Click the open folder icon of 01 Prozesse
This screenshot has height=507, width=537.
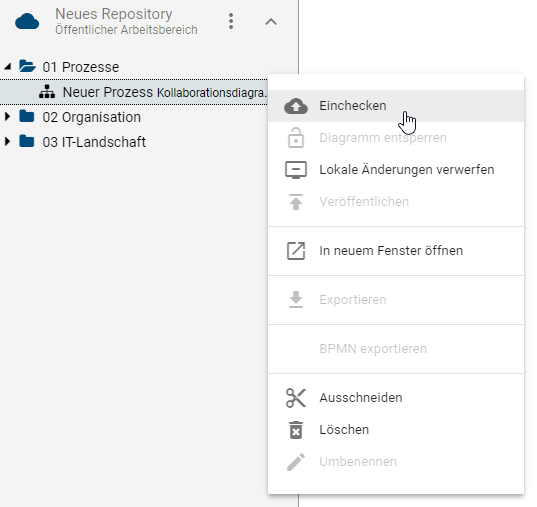[x=27, y=66]
